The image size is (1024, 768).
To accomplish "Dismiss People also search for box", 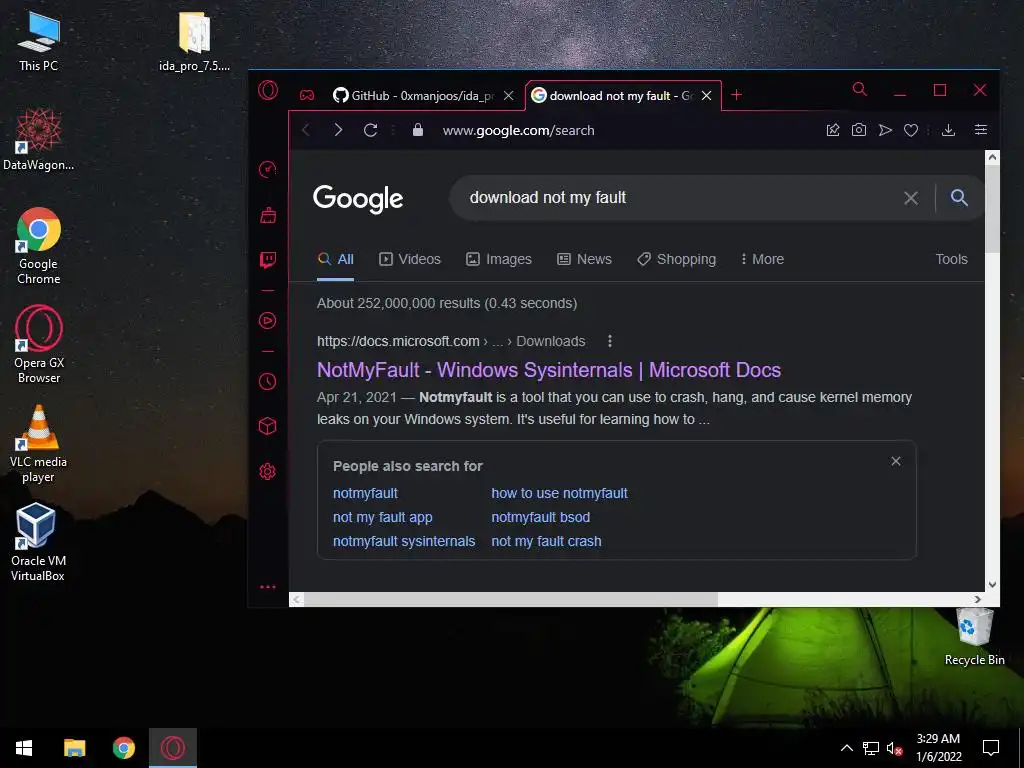I will point(895,461).
